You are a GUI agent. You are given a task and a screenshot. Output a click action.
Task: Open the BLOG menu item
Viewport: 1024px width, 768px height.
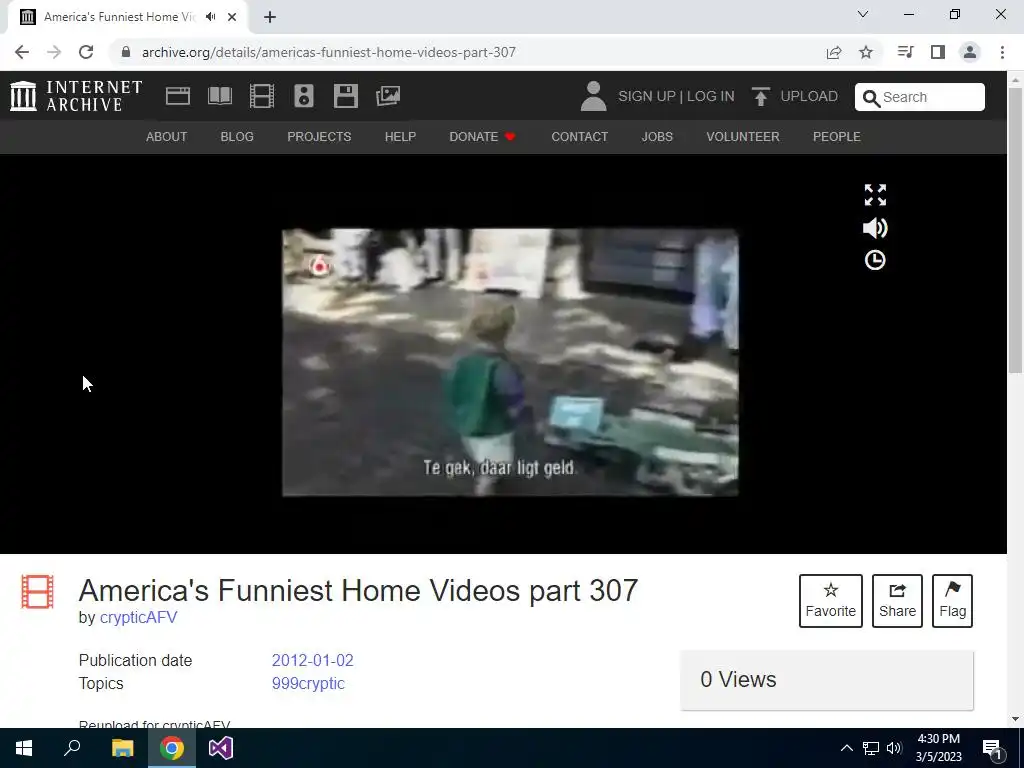237,136
